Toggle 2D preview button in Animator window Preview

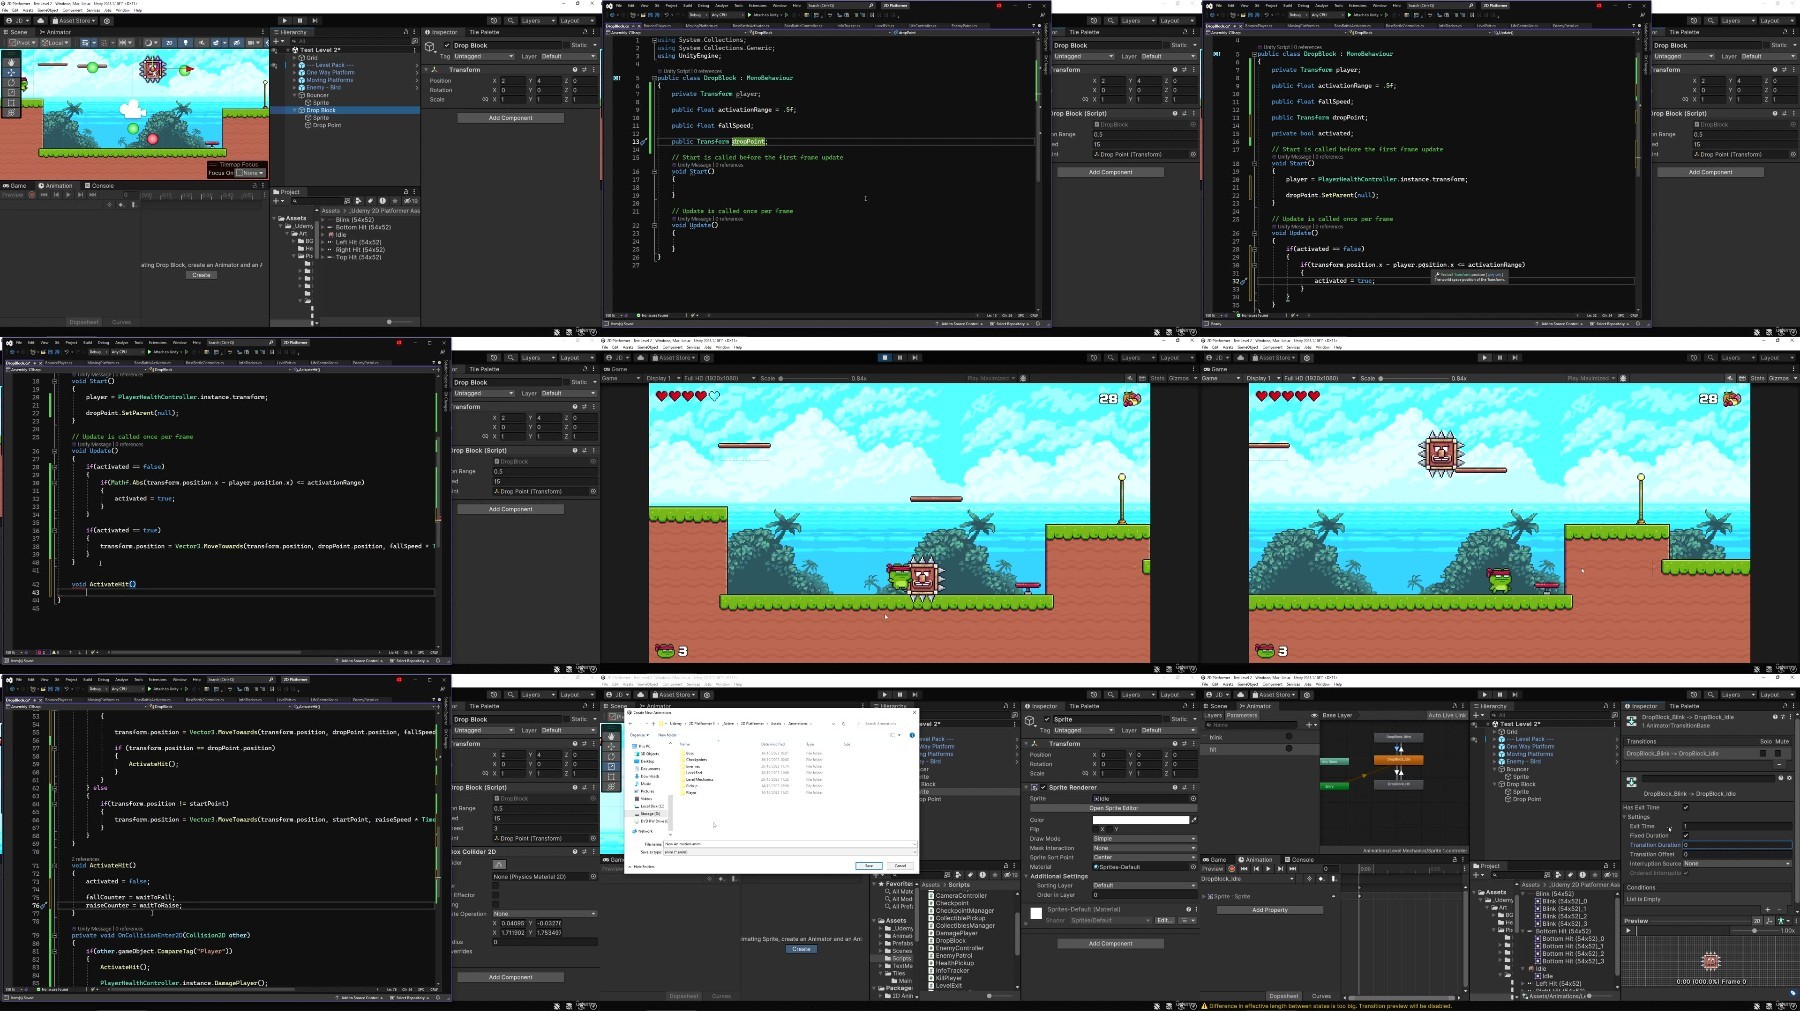point(1757,921)
